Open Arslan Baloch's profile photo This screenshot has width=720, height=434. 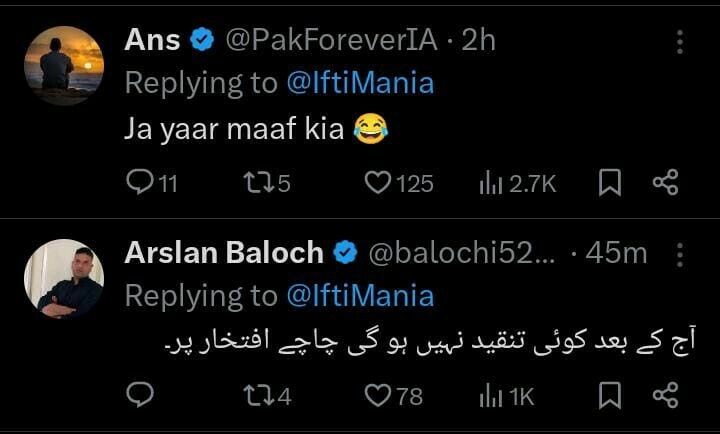[x=63, y=279]
